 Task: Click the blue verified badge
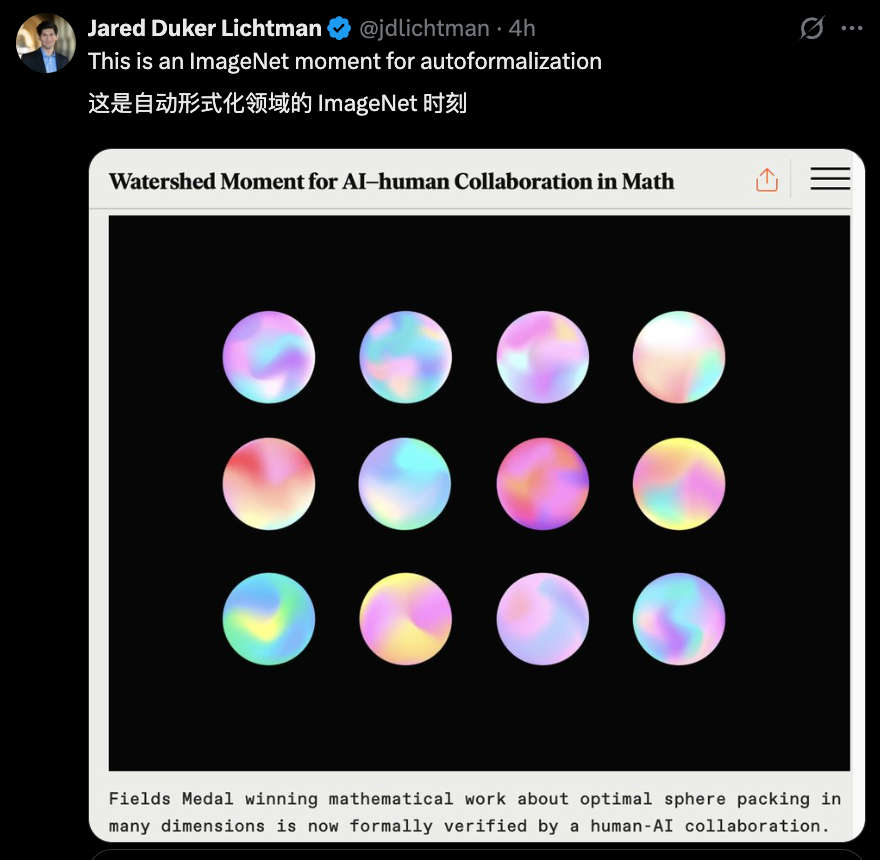[x=340, y=29]
